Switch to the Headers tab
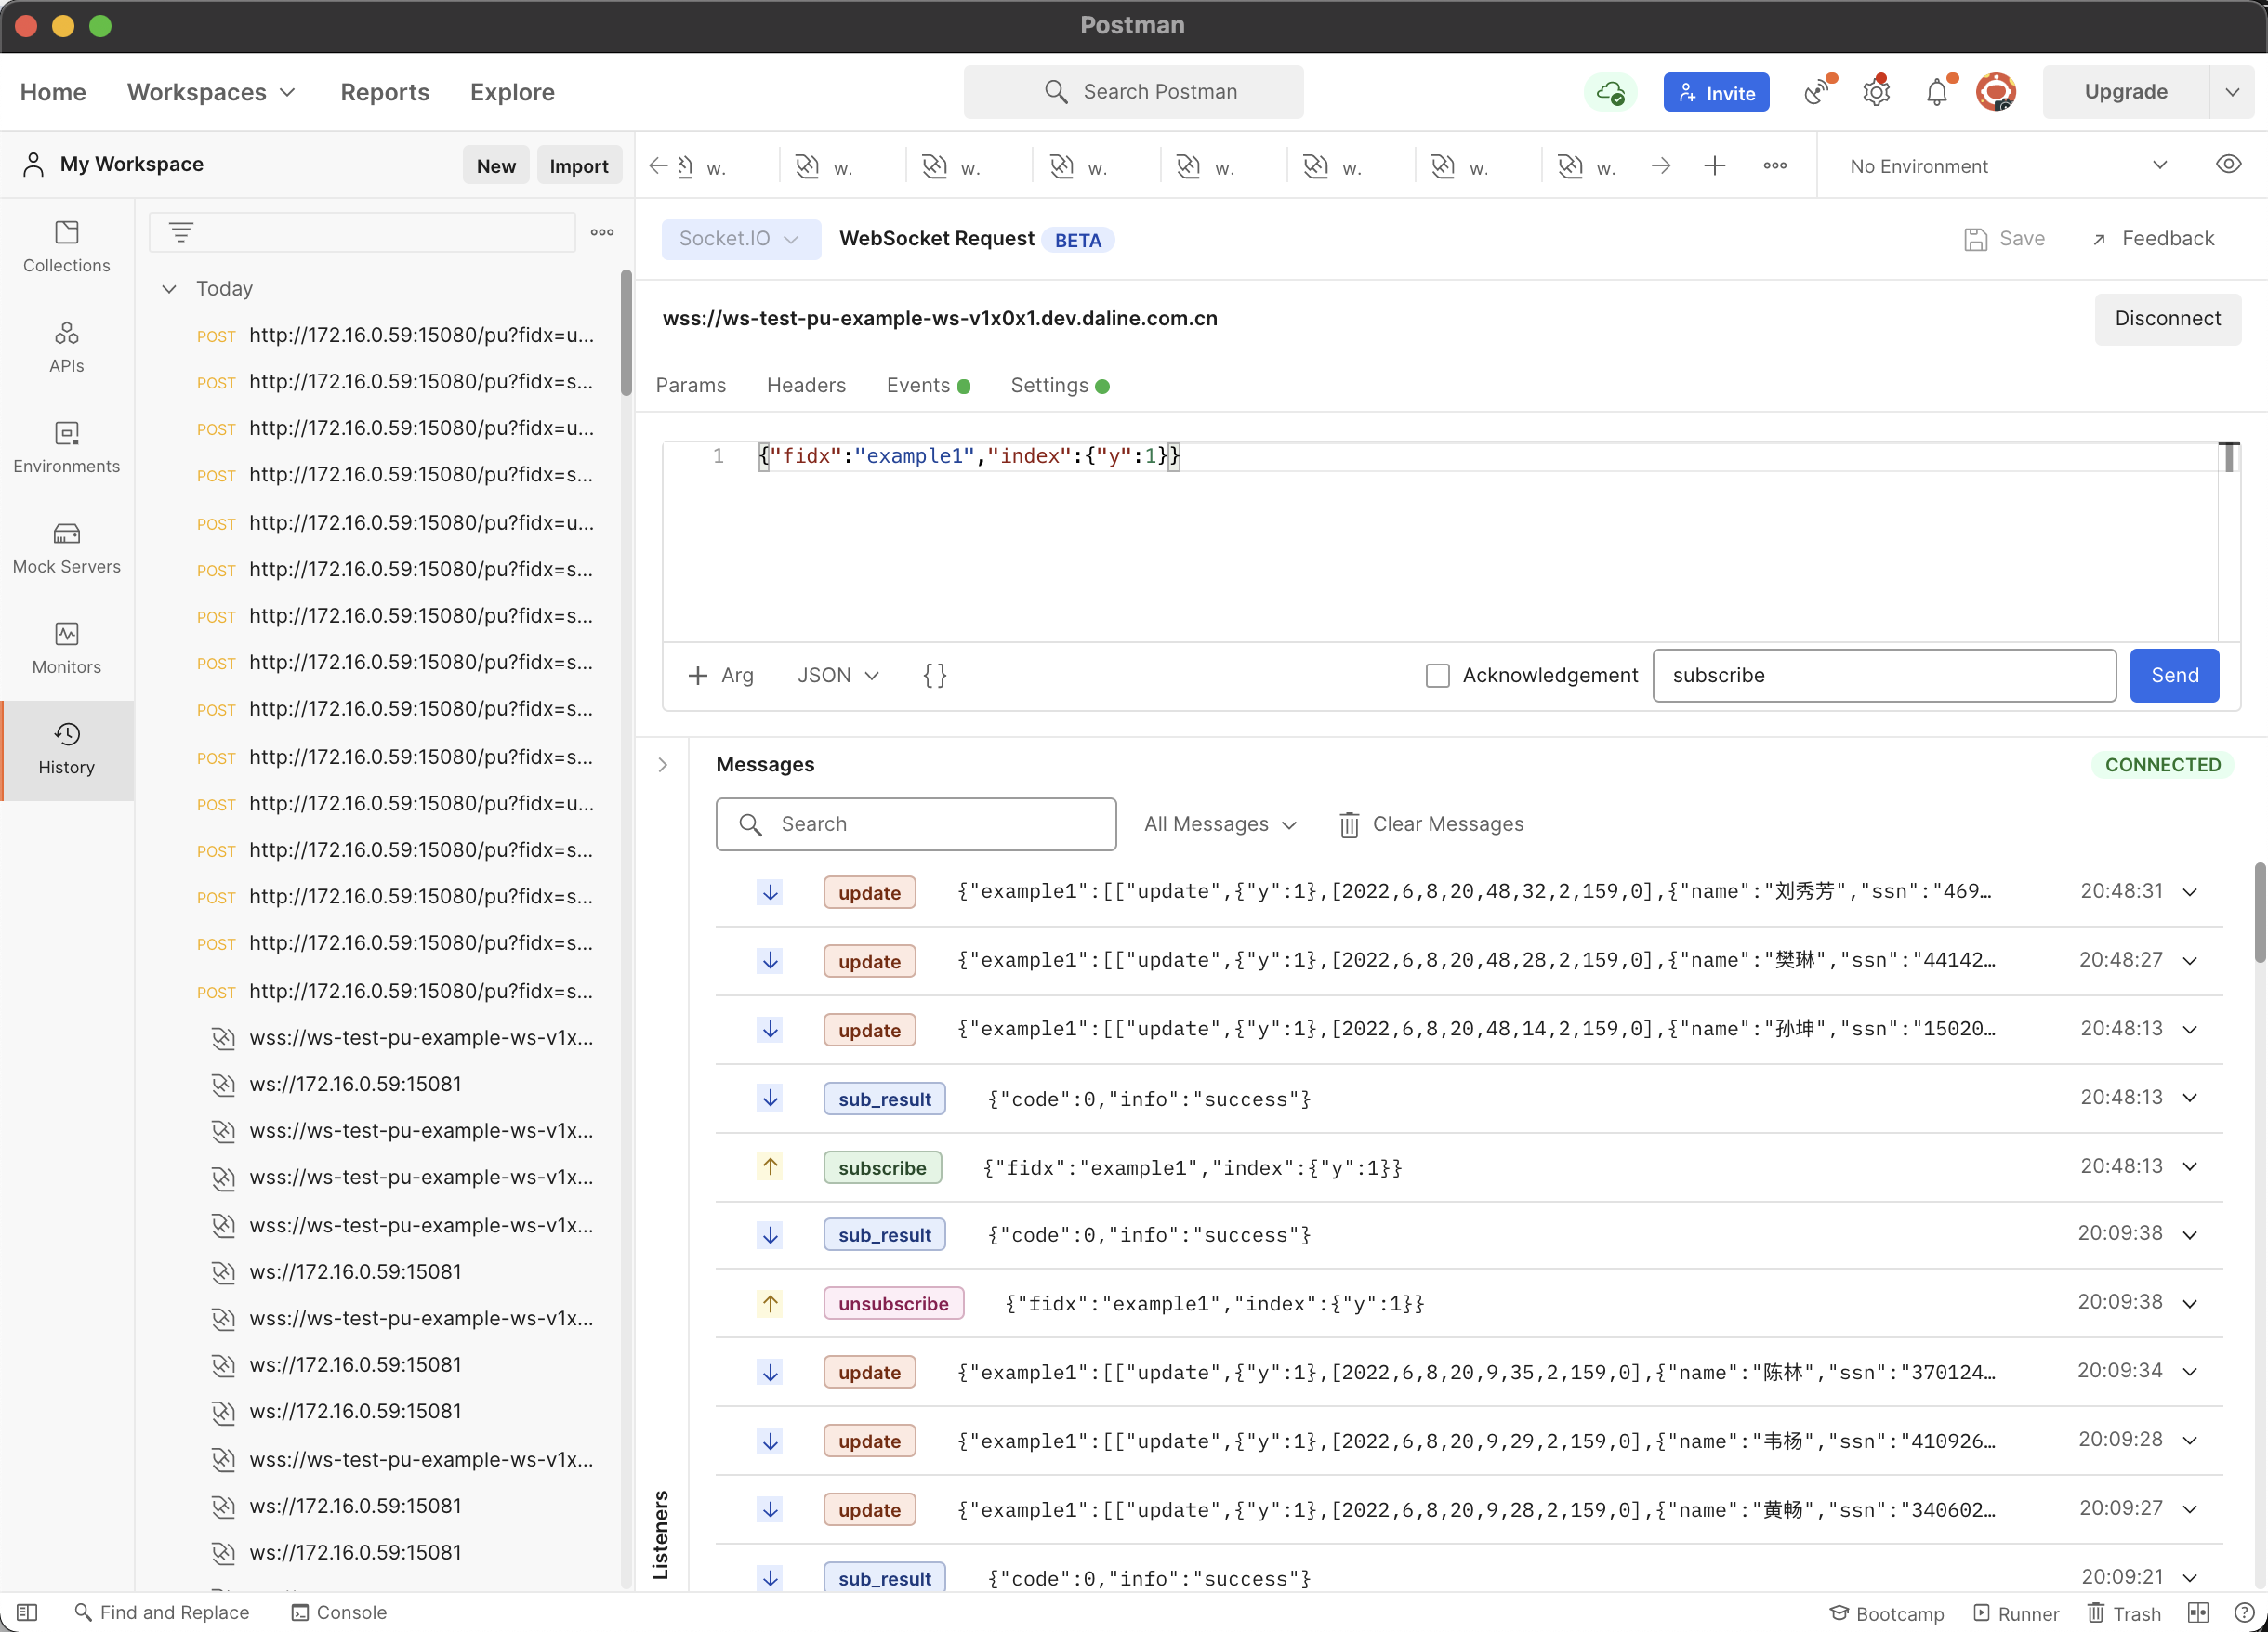The width and height of the screenshot is (2268, 1632). (806, 385)
